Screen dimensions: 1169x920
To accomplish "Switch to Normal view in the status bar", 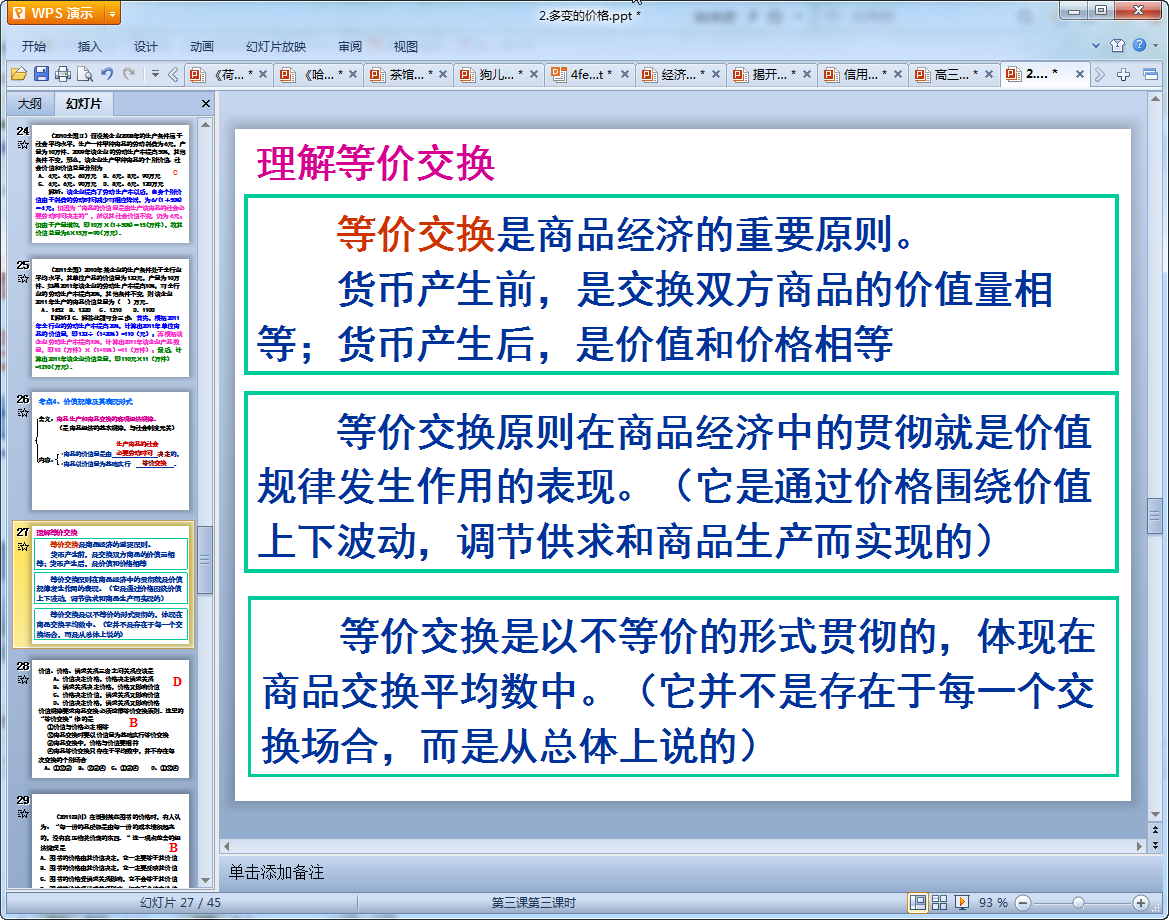I will pos(918,902).
